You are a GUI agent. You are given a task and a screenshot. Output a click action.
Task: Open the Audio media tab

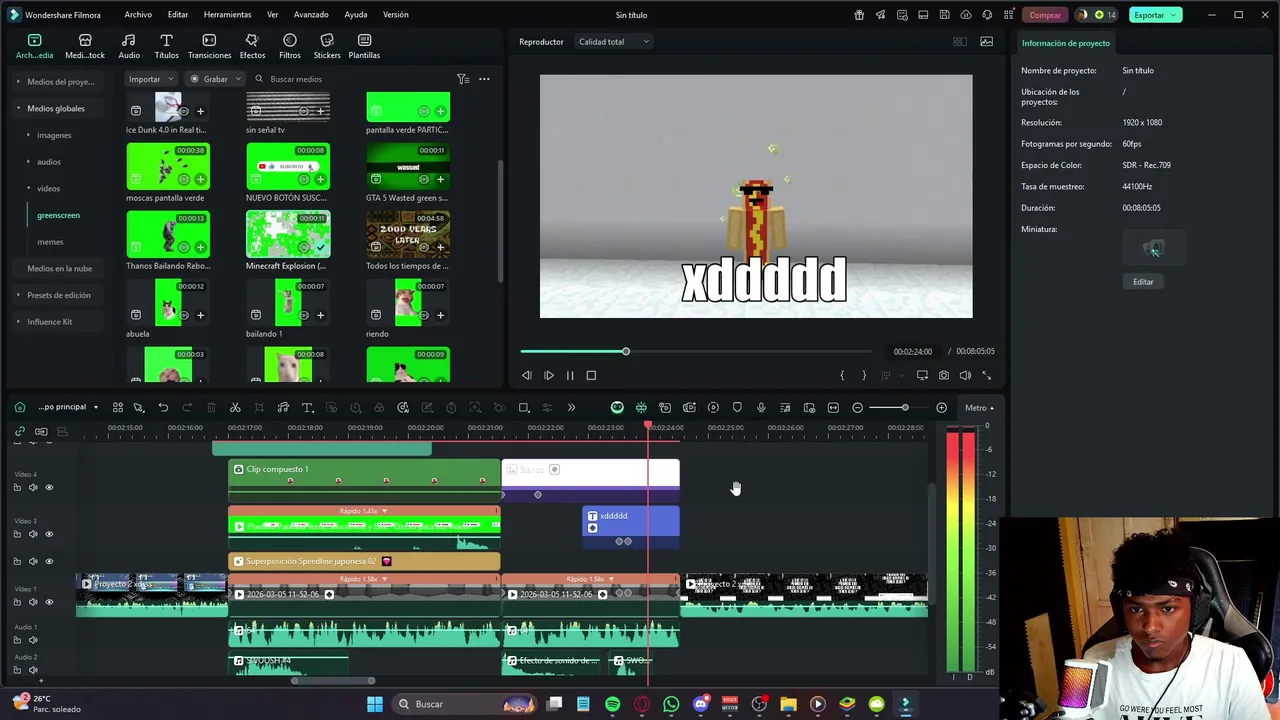pyautogui.click(x=129, y=46)
